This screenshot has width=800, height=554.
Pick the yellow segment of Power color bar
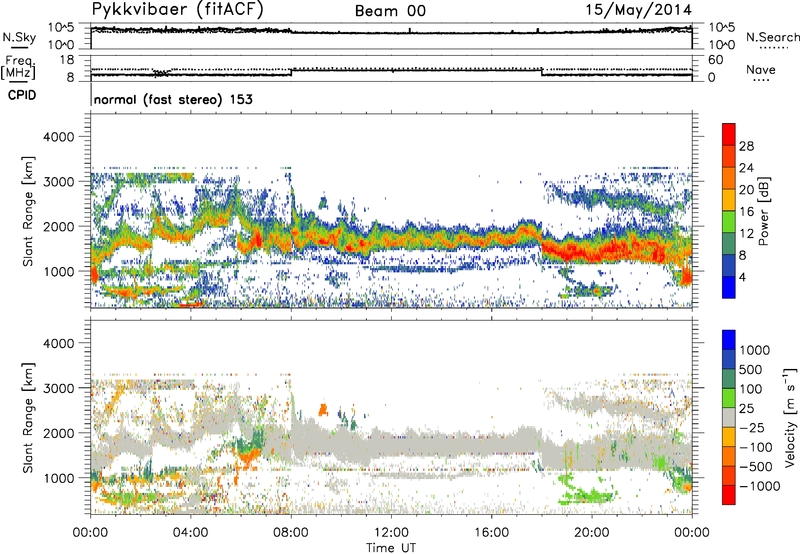(729, 200)
